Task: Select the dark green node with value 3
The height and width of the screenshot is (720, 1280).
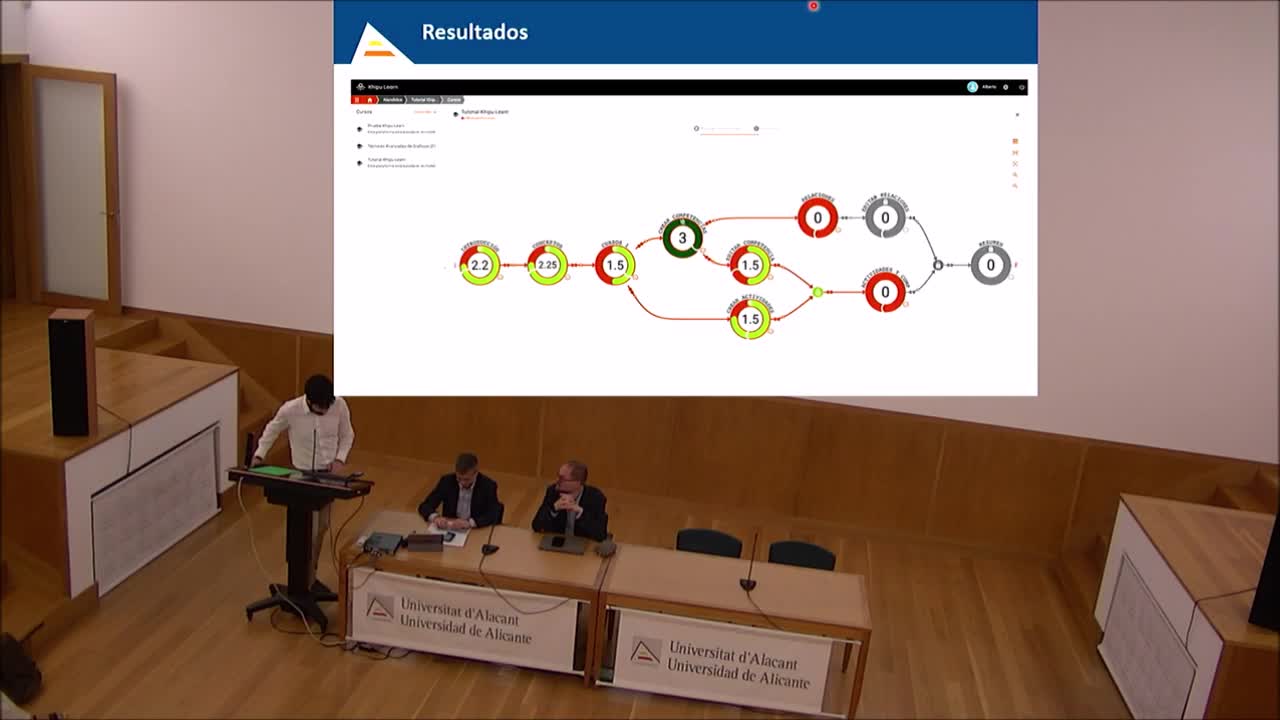Action: [683, 238]
